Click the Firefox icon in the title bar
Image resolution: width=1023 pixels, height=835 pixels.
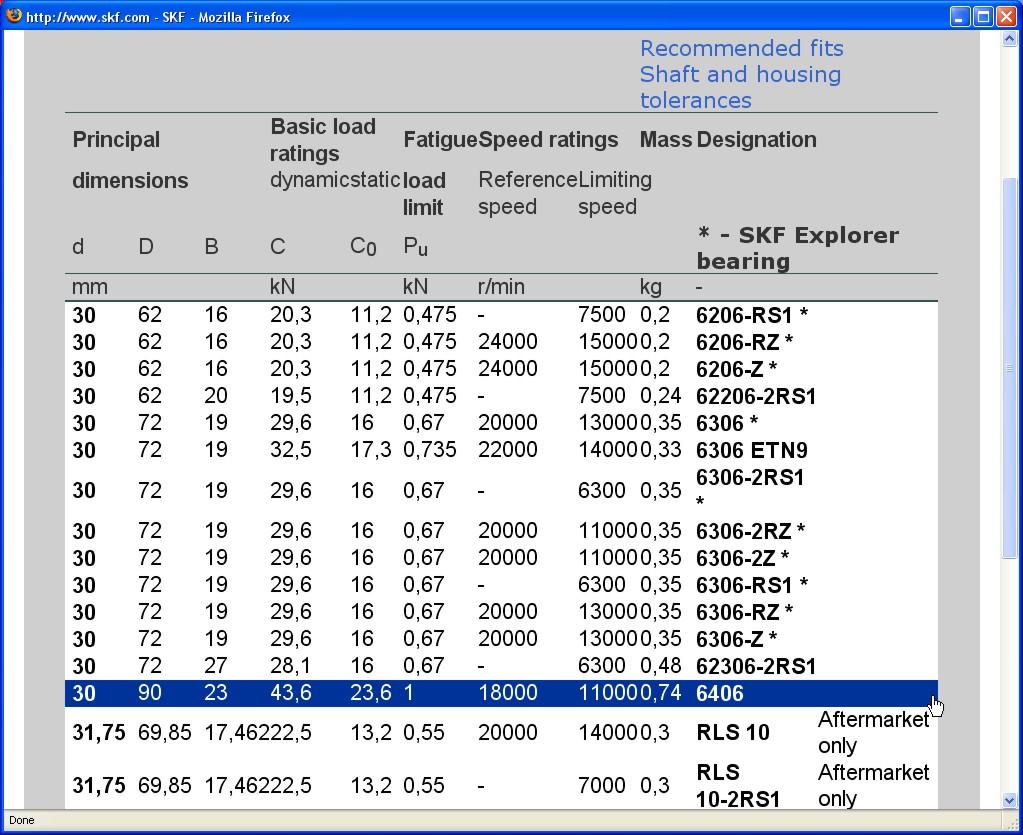(13, 16)
